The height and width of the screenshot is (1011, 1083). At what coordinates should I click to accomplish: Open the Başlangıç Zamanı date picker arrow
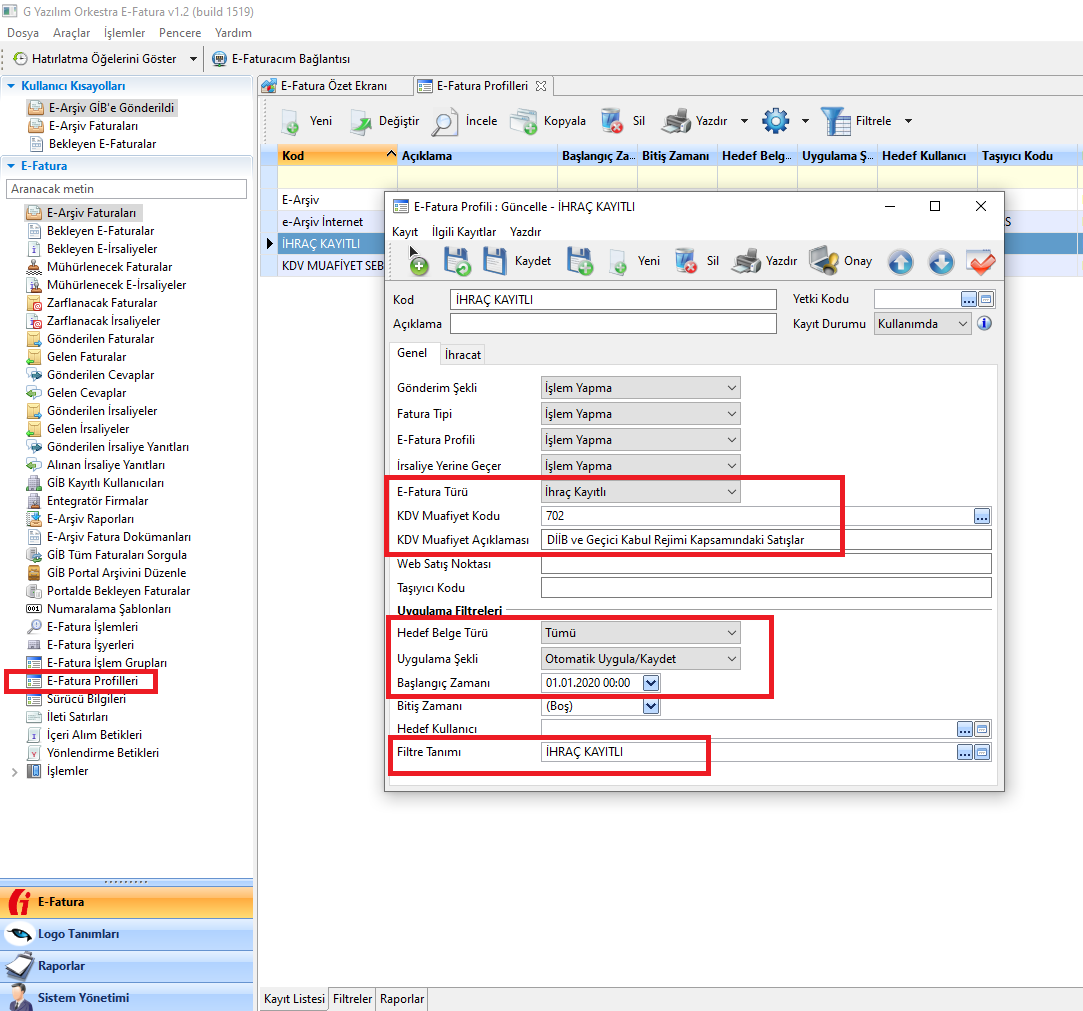click(x=651, y=683)
